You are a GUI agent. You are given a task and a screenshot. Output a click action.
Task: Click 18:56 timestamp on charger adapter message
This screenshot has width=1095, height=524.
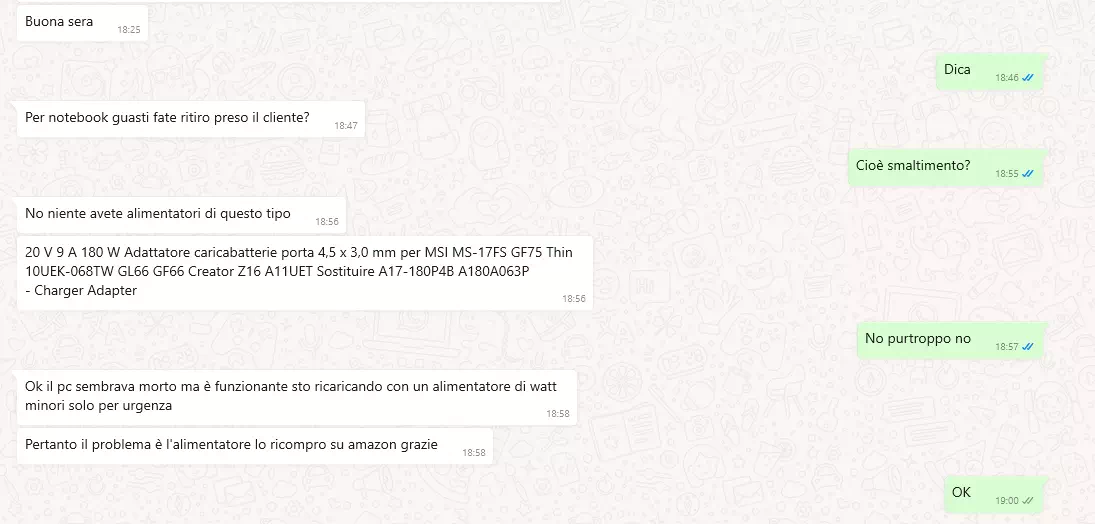pyautogui.click(x=574, y=299)
